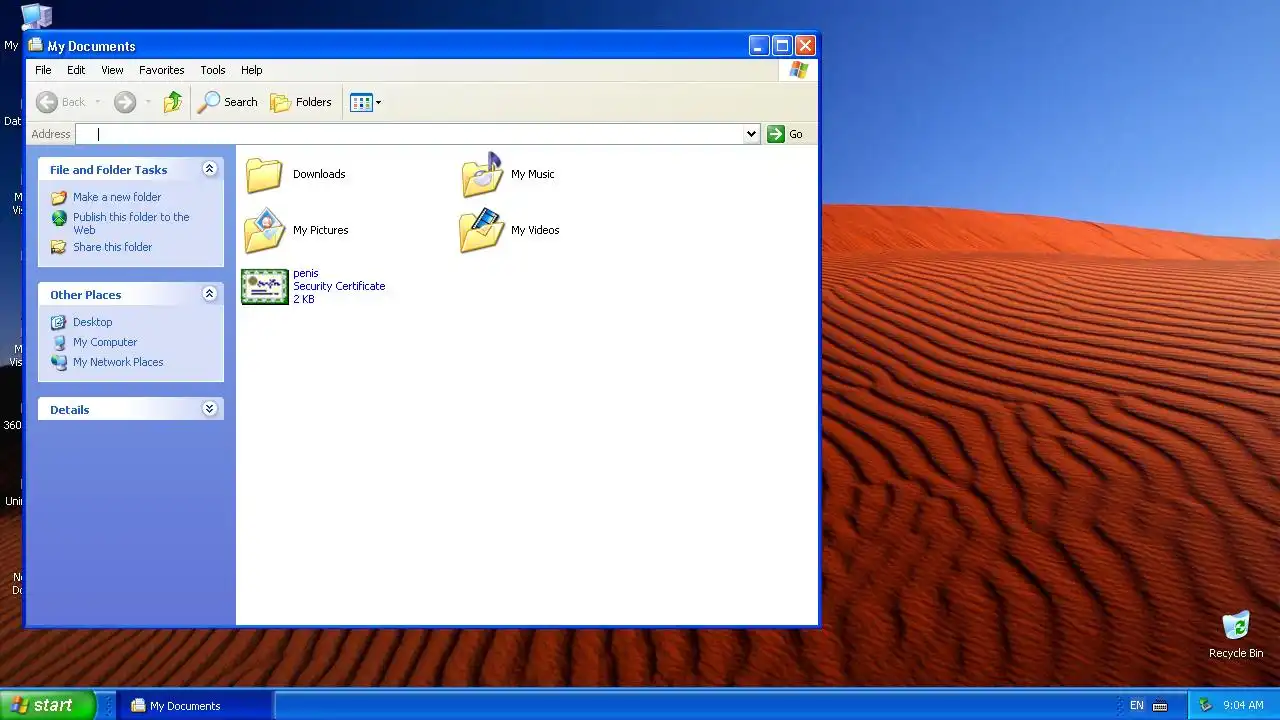Toggle the Folders pane
This screenshot has width=1280, height=720.
301,102
